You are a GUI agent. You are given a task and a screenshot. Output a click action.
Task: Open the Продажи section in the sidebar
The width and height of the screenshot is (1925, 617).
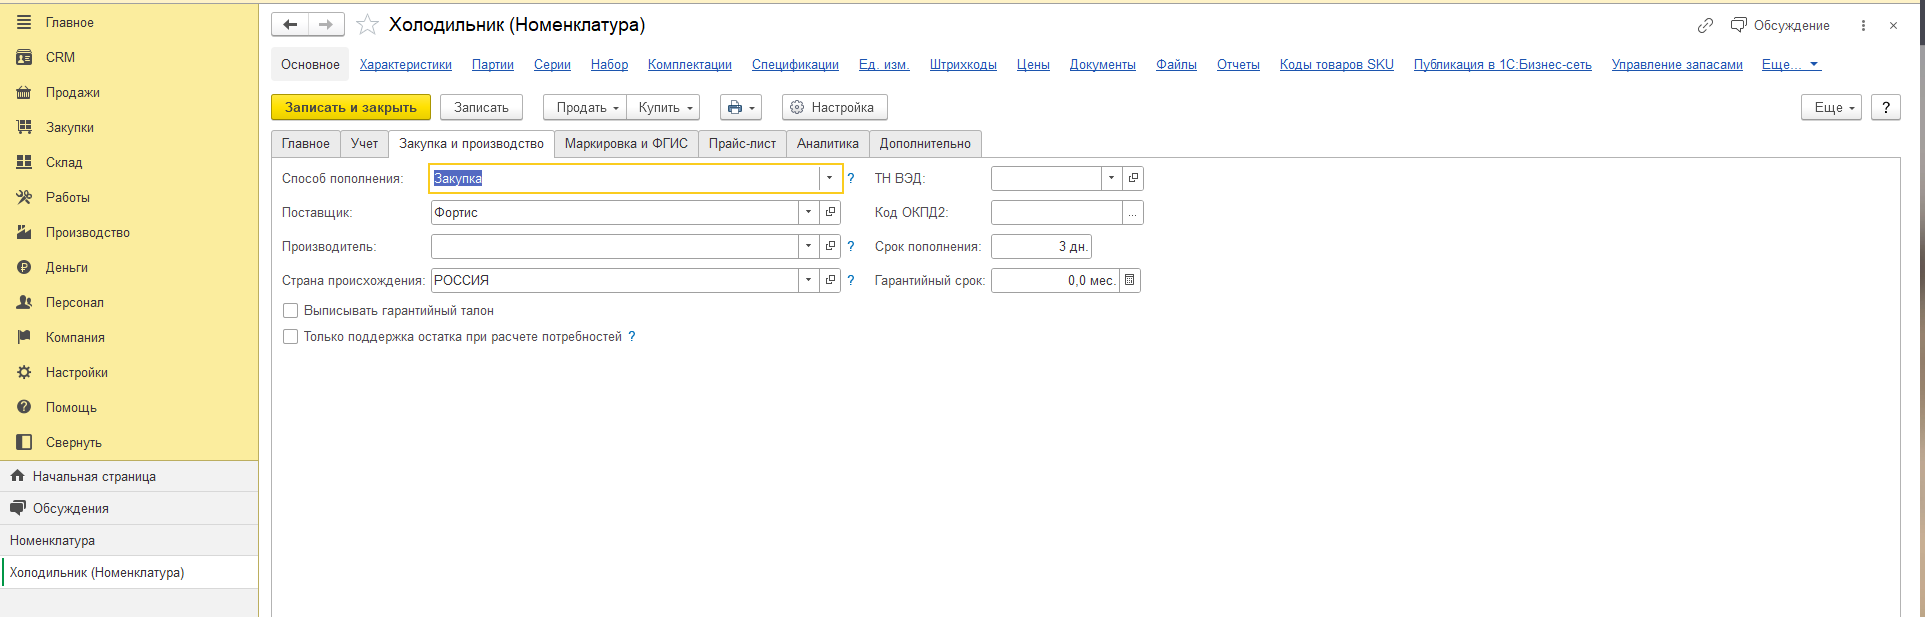click(x=129, y=92)
